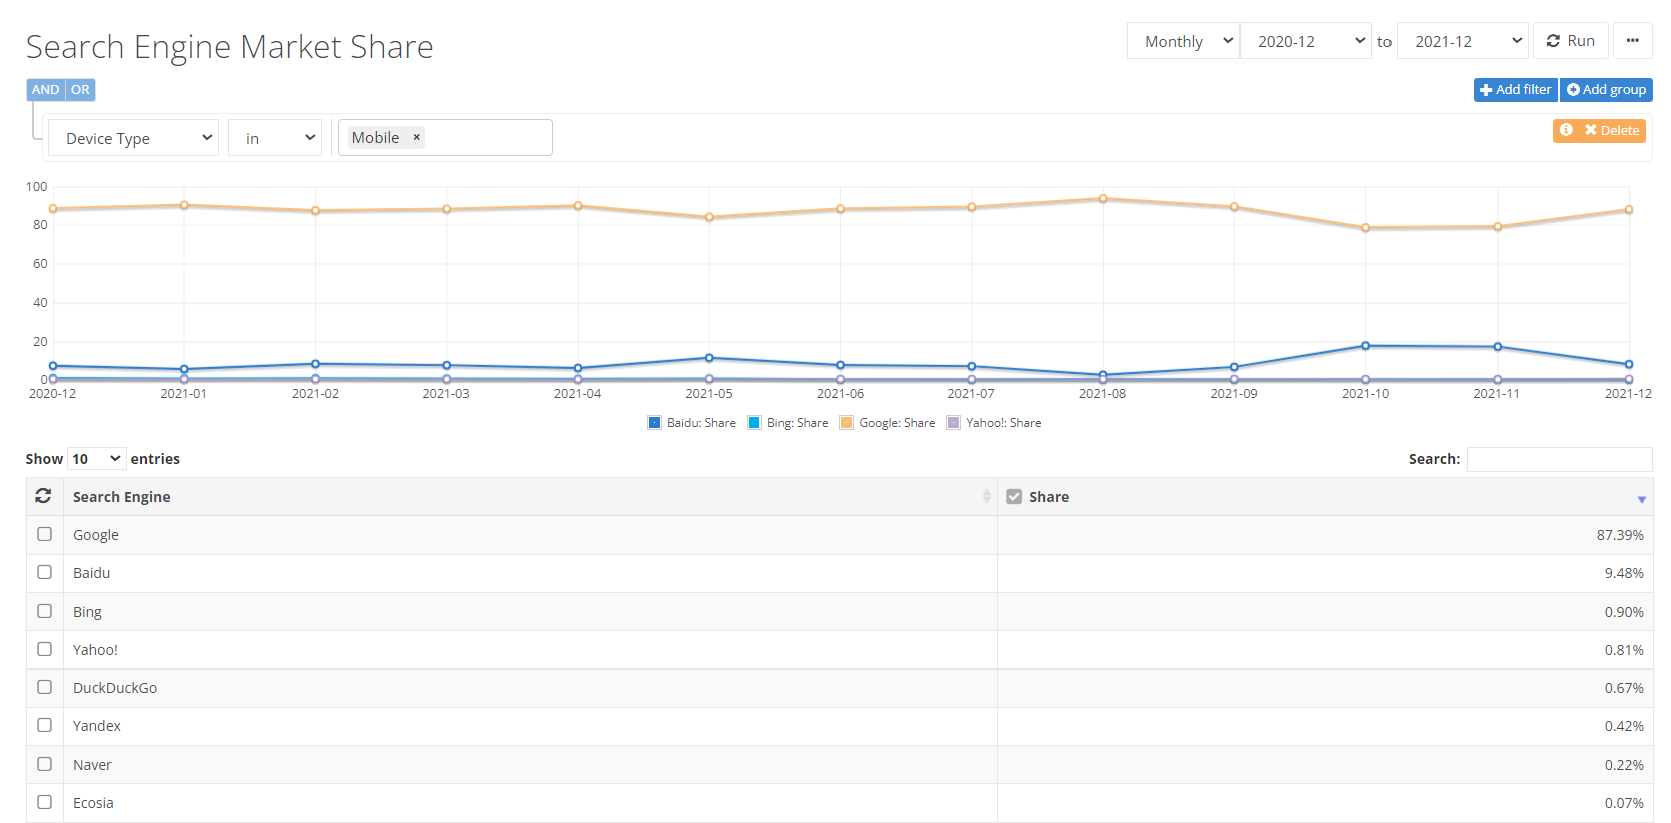Open the Monthly interval dropdown
Viewport: 1671px width, 823px height.
pos(1183,41)
